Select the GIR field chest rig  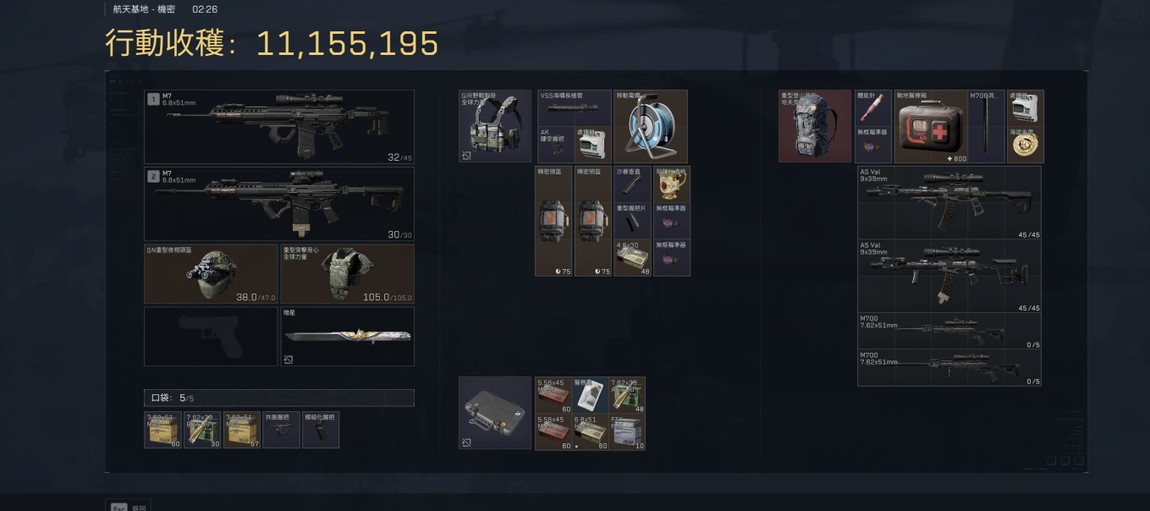tap(495, 126)
